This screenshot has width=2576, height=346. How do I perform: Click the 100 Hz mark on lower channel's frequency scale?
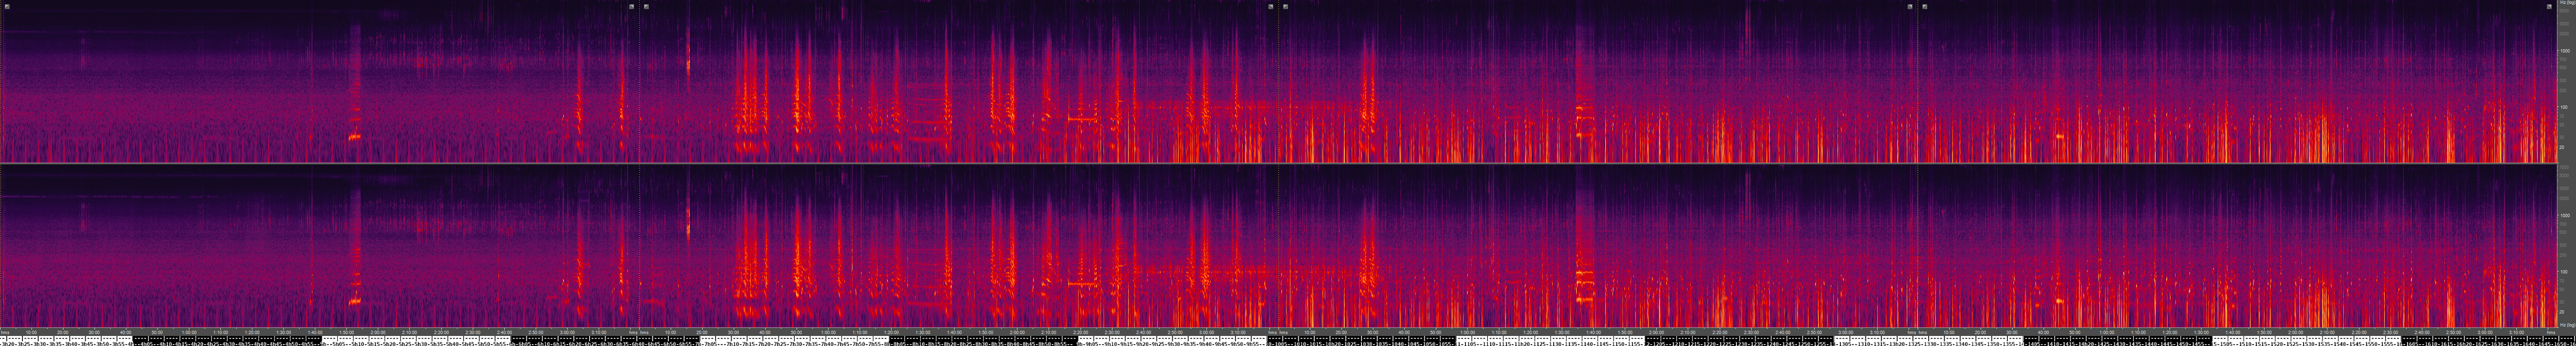point(2563,271)
